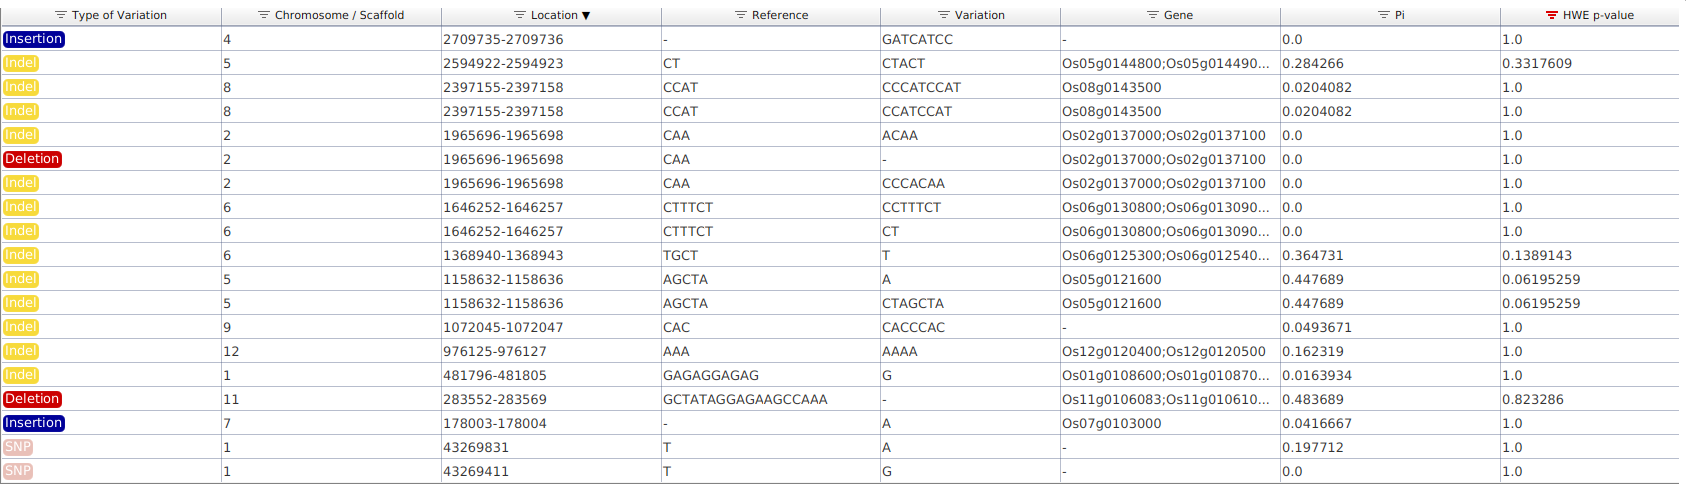This screenshot has width=1686, height=484.
Task: Click the gene cell Os07g0103000
Action: click(1111, 423)
